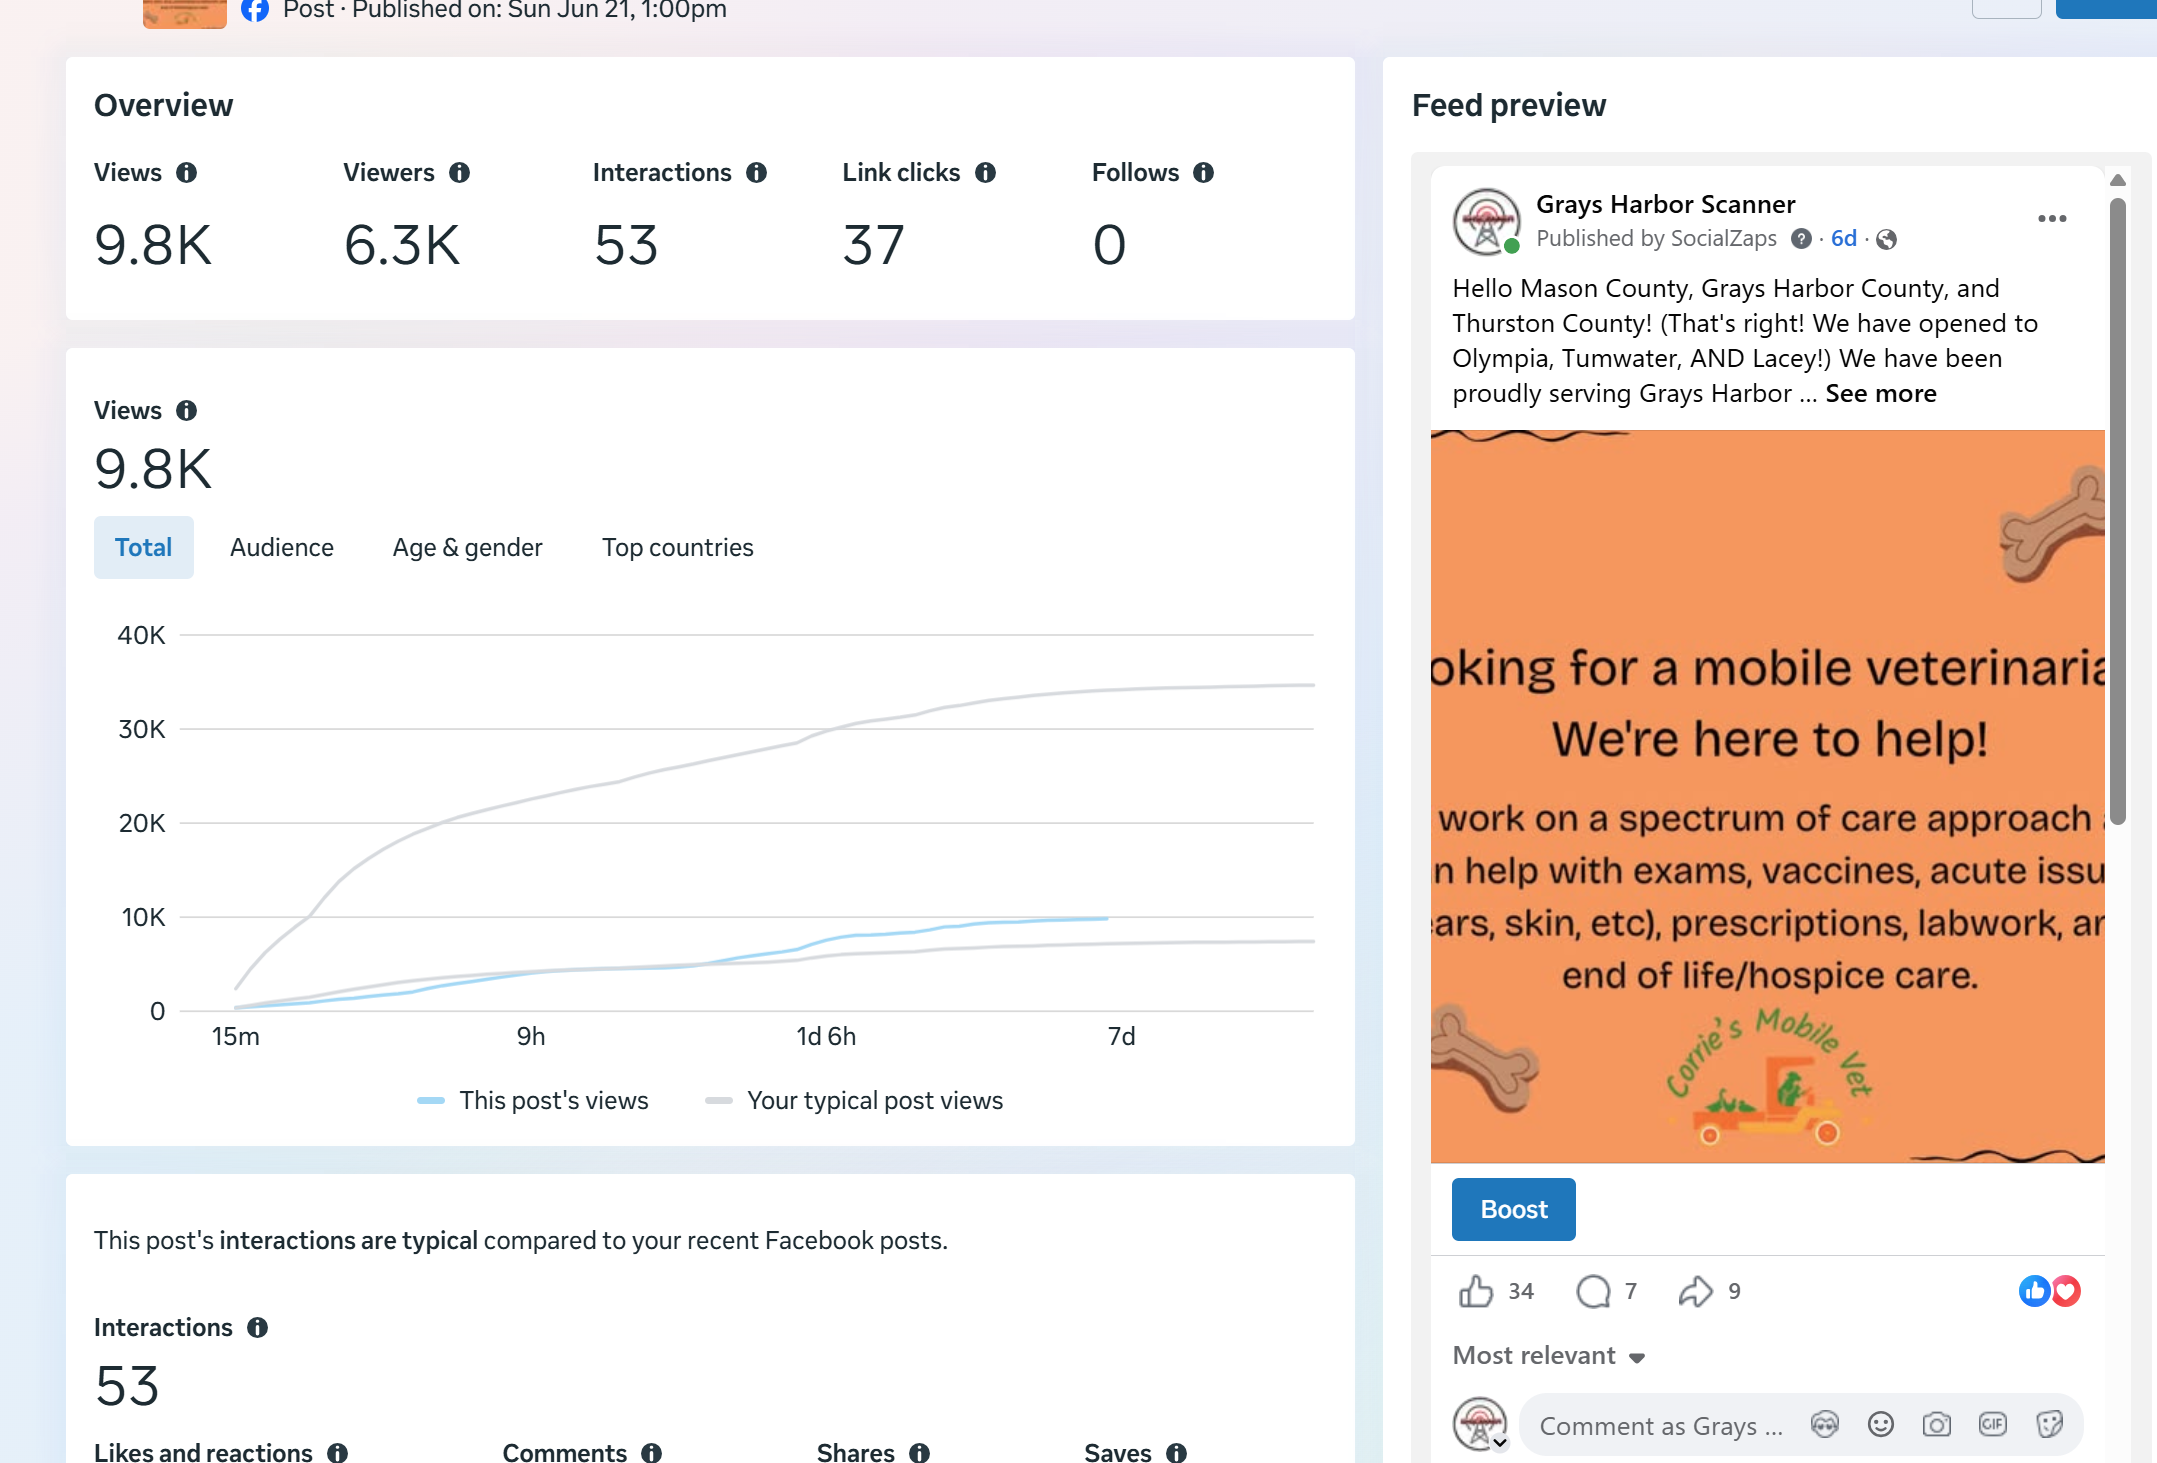Click the feed preview scrollbar thumb
This screenshot has height=1463, width=2157.
2118,510
